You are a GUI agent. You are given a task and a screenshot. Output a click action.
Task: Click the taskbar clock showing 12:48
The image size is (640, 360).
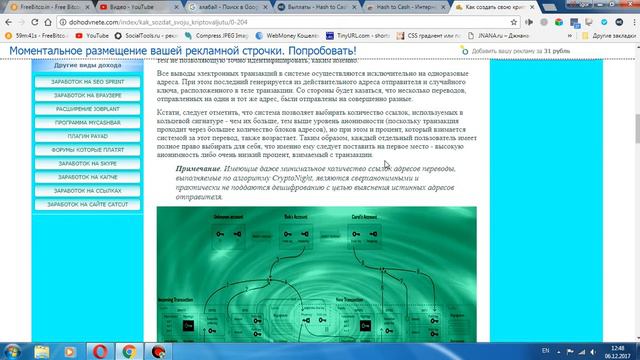click(x=618, y=351)
